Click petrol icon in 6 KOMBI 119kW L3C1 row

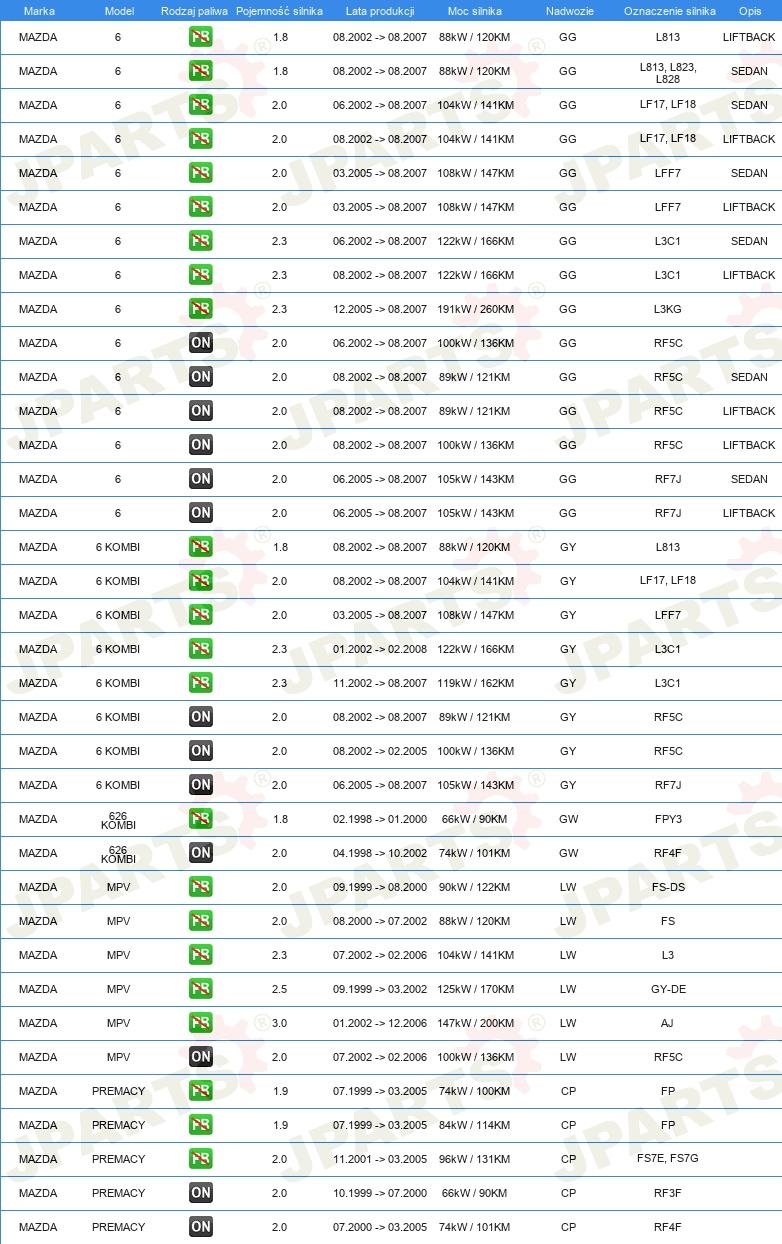[201, 683]
